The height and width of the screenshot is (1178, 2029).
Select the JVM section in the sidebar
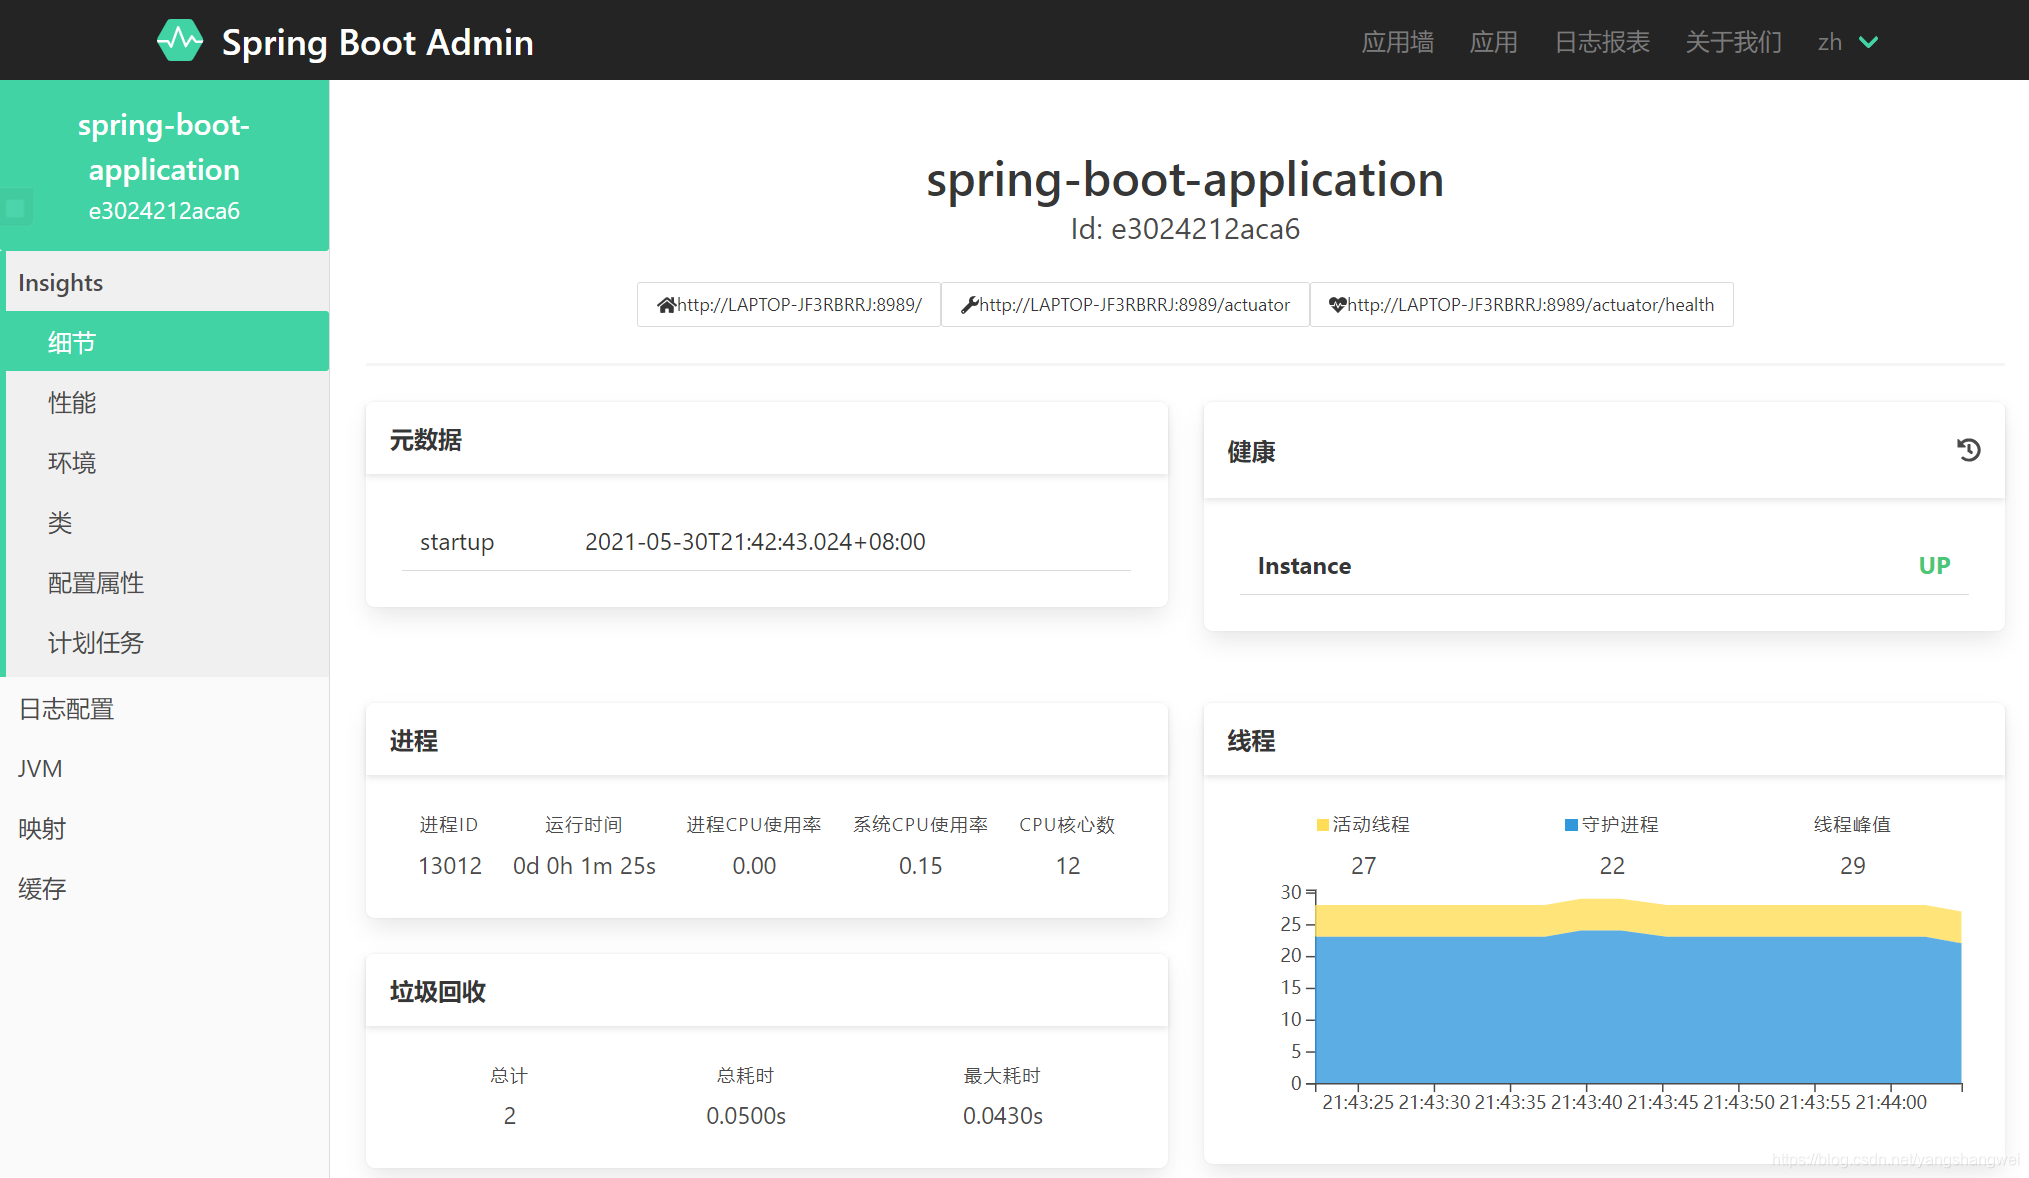pos(40,768)
